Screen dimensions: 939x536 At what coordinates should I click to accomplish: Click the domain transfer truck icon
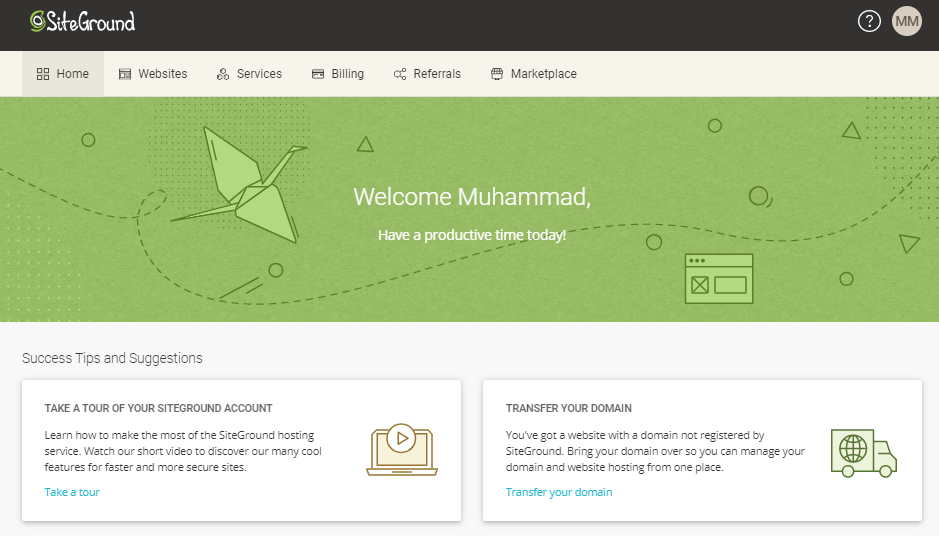pos(864,453)
